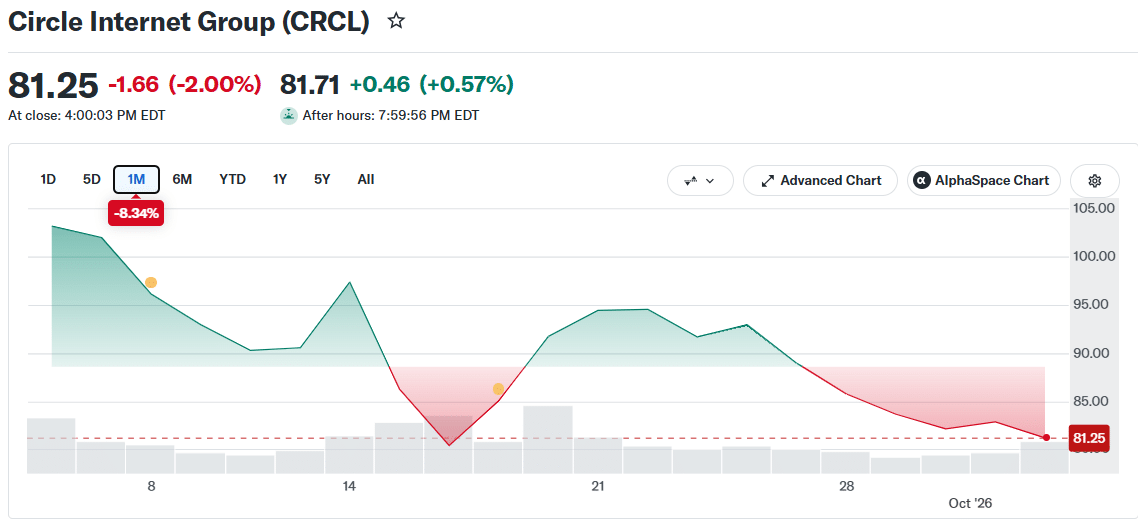Click the Circle Internet Group (CRCL) title

click(189, 22)
